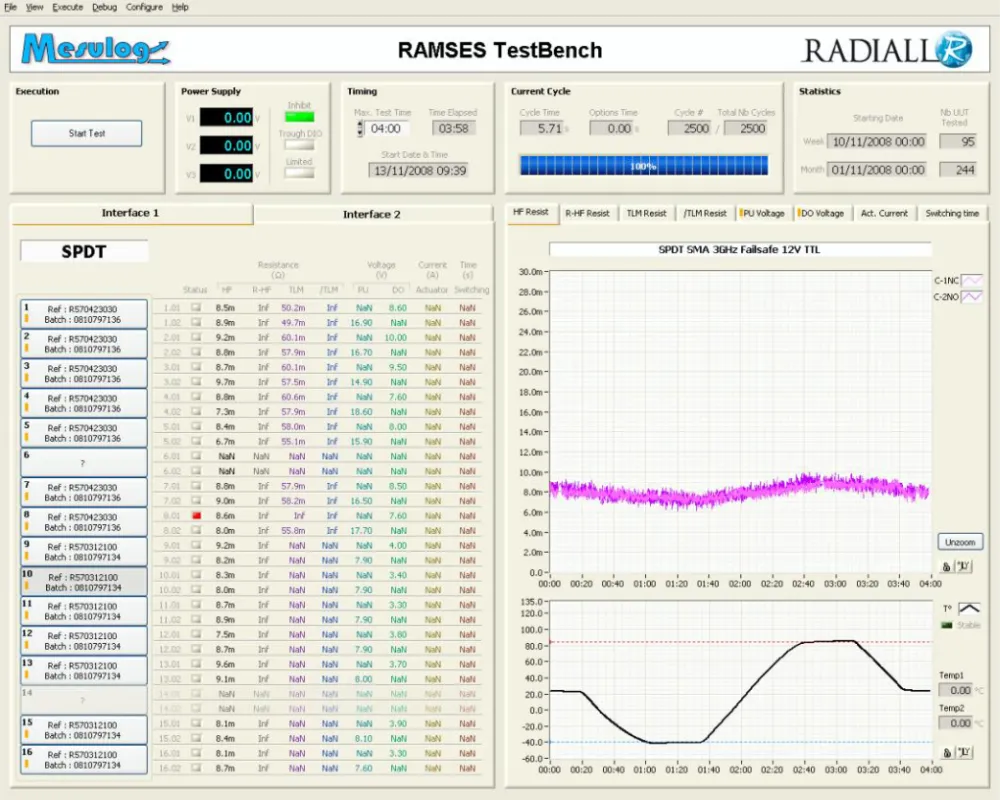Screen dimensions: 1000x800
Task: Click the Mesulog logo
Action: (96, 48)
